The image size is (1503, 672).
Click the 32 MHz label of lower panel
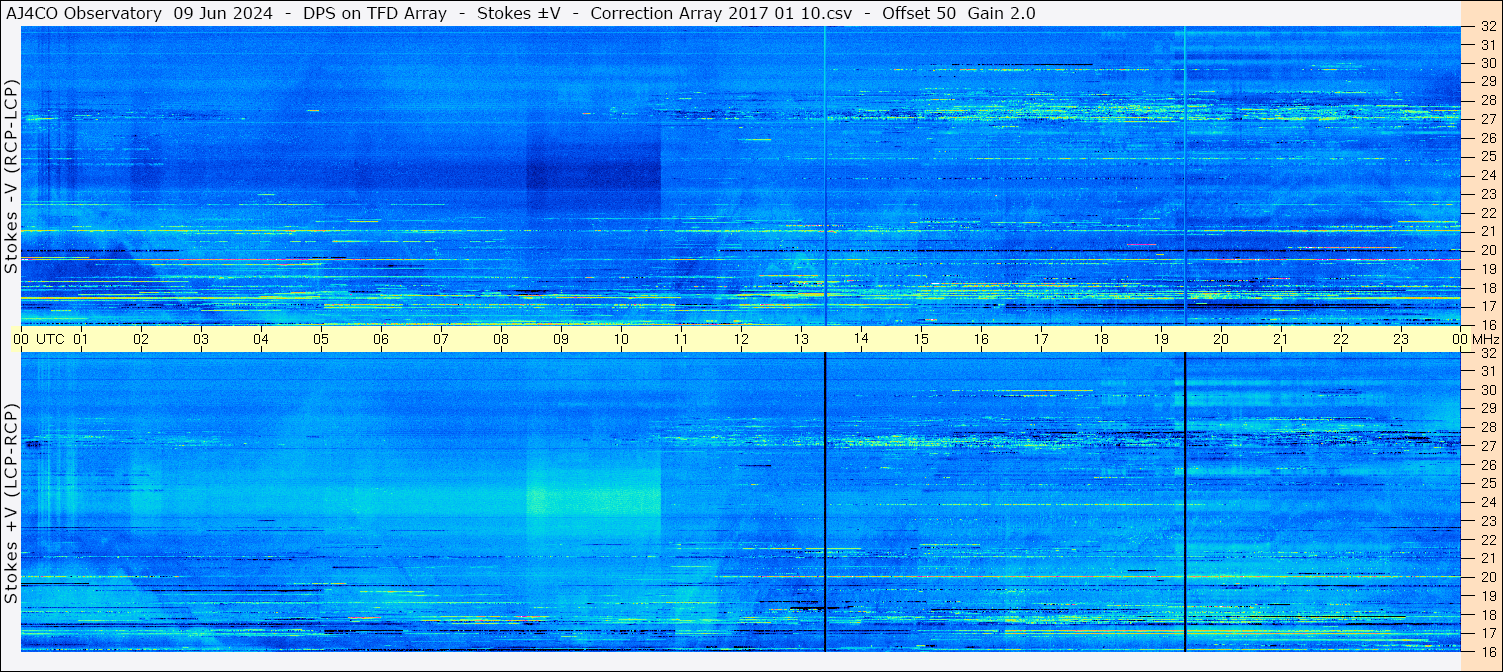click(1488, 353)
